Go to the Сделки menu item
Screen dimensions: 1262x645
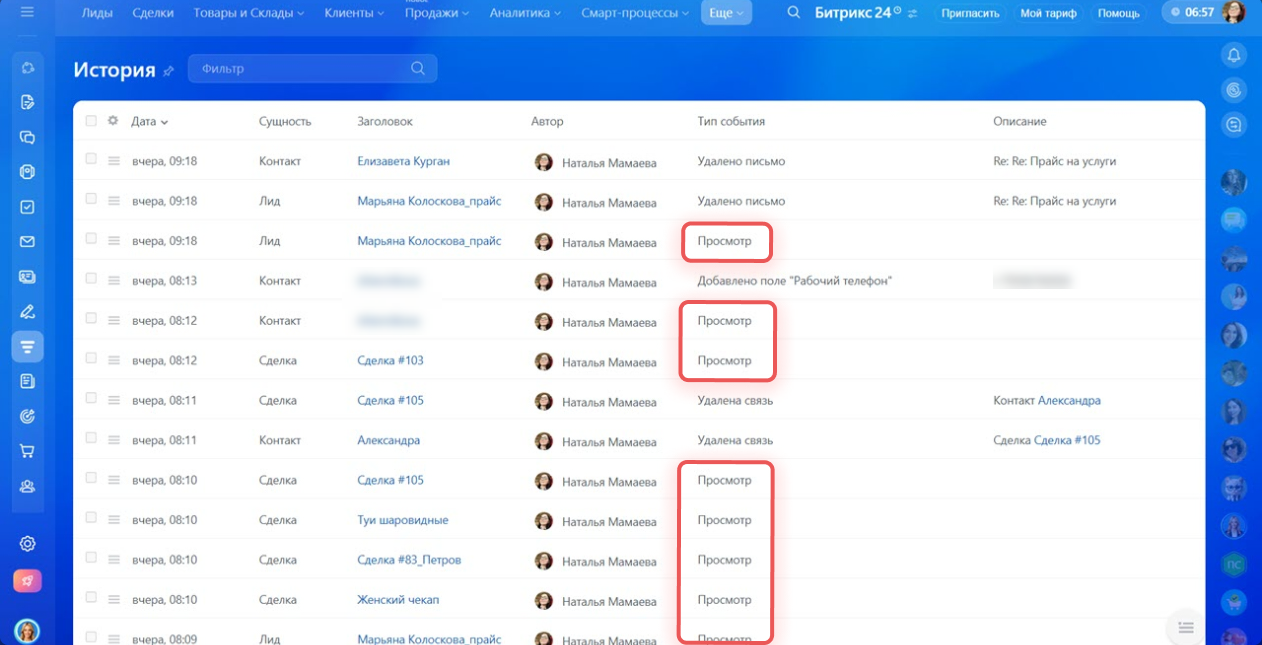[152, 13]
